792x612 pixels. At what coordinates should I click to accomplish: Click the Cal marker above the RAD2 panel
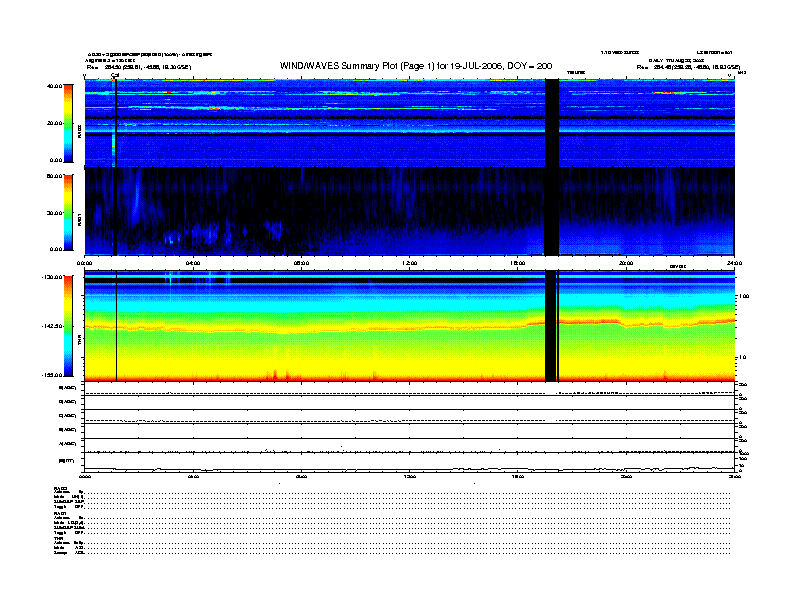(x=115, y=76)
